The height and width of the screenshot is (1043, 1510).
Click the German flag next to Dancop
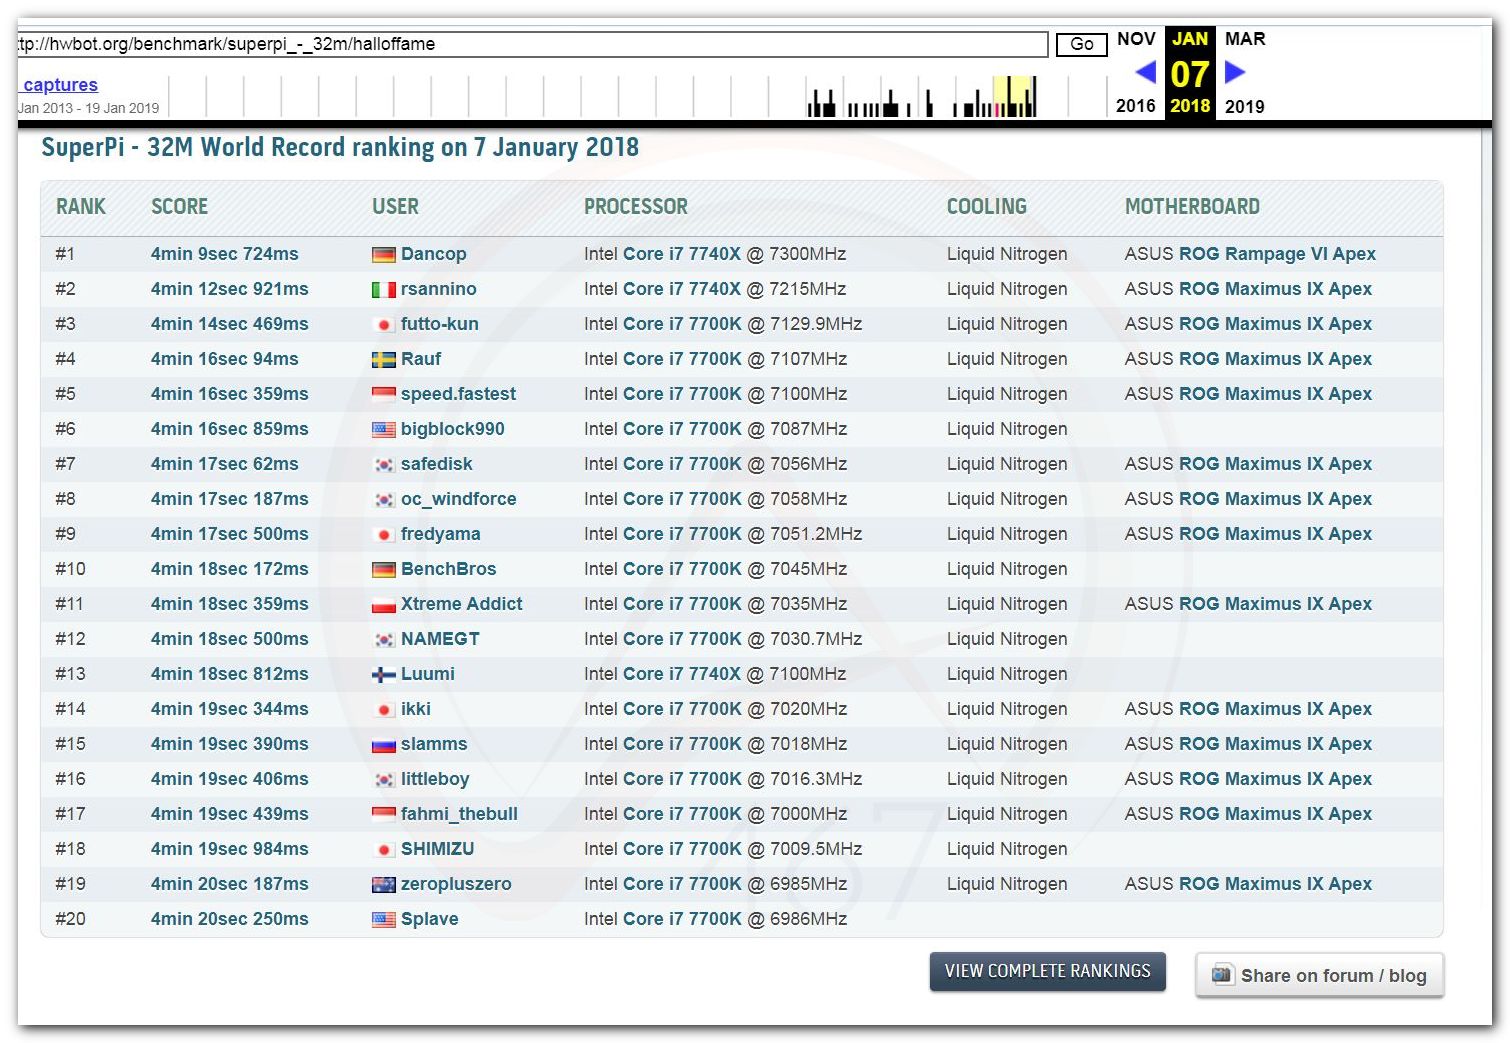[383, 255]
